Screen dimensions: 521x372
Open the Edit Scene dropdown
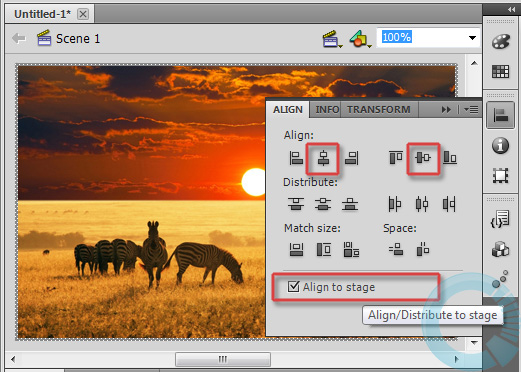[332, 39]
